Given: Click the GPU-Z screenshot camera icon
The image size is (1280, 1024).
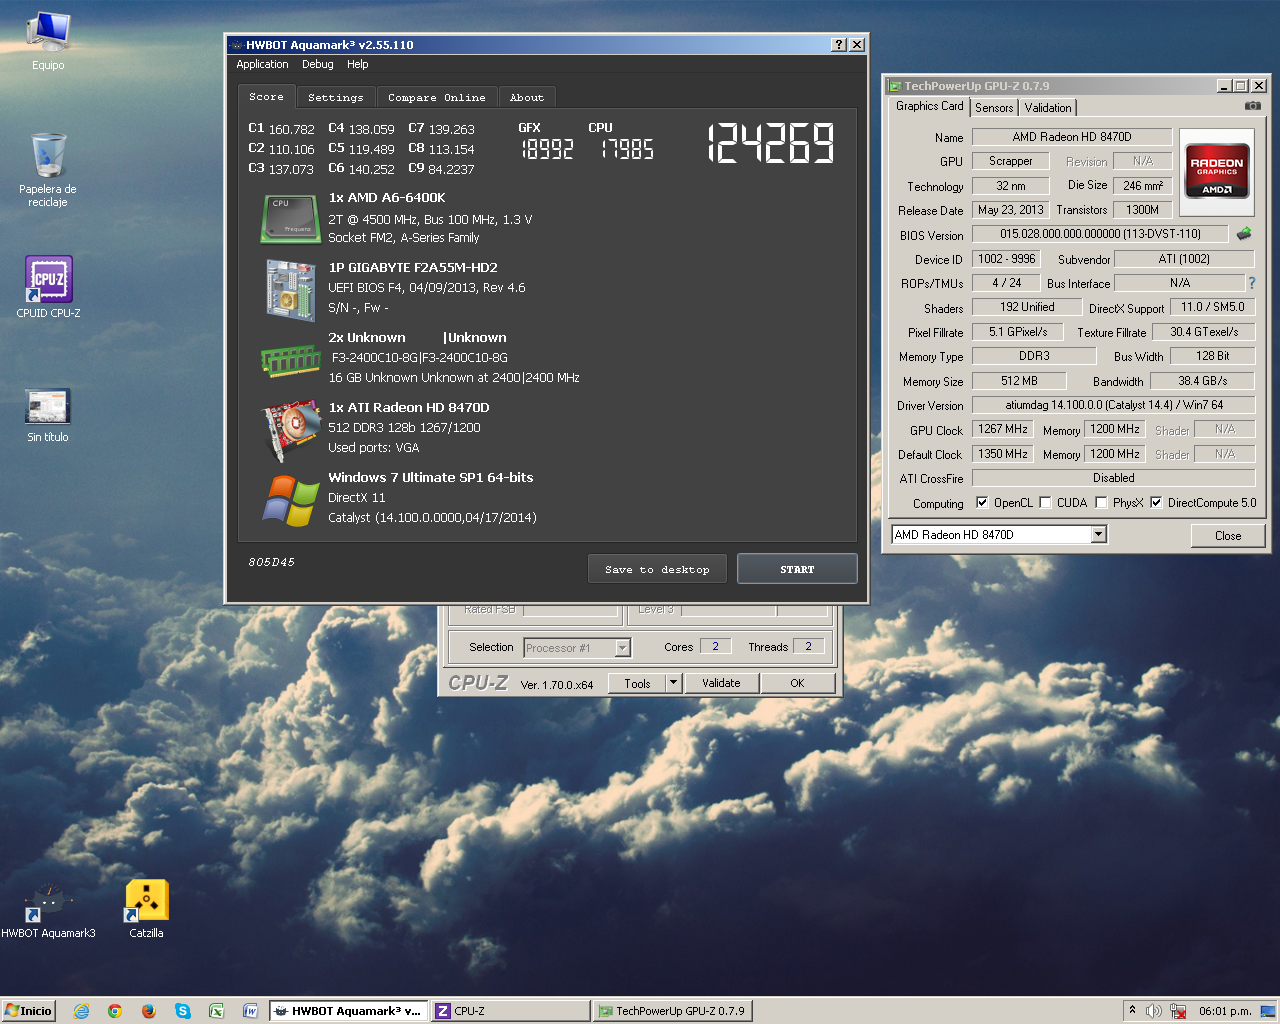Looking at the screenshot, I should [x=1252, y=105].
